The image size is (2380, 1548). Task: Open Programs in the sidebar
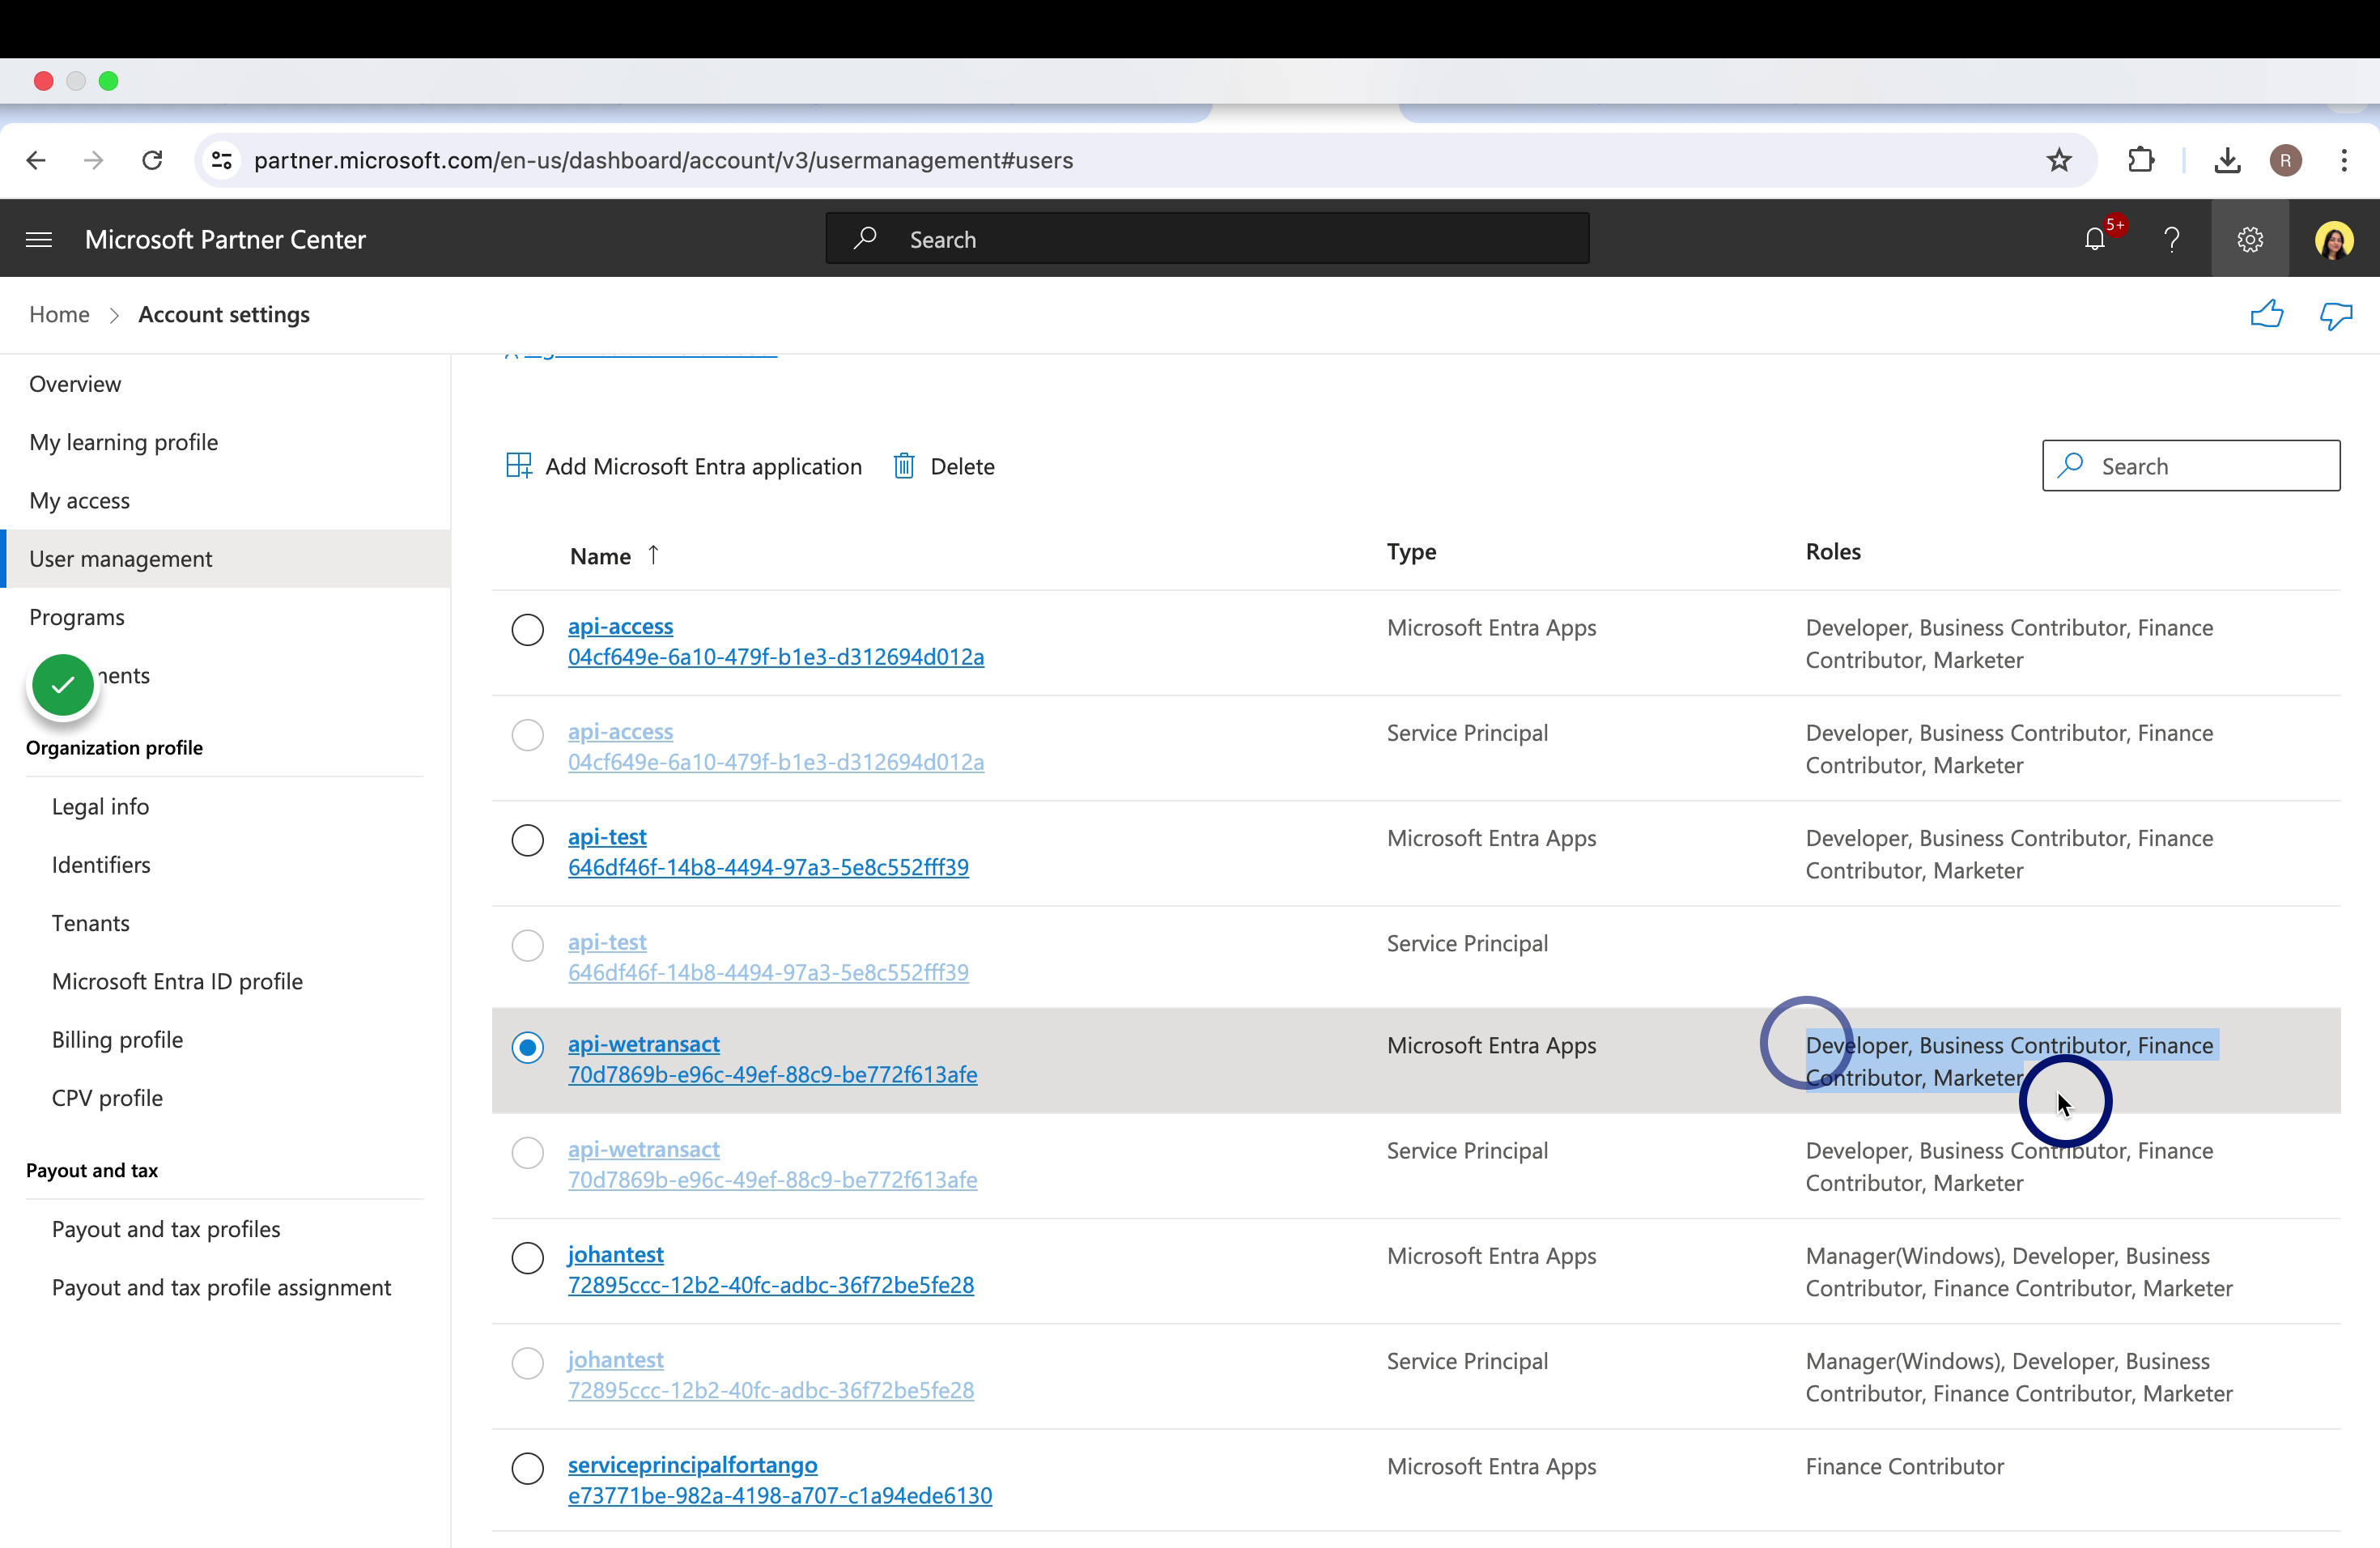77,617
